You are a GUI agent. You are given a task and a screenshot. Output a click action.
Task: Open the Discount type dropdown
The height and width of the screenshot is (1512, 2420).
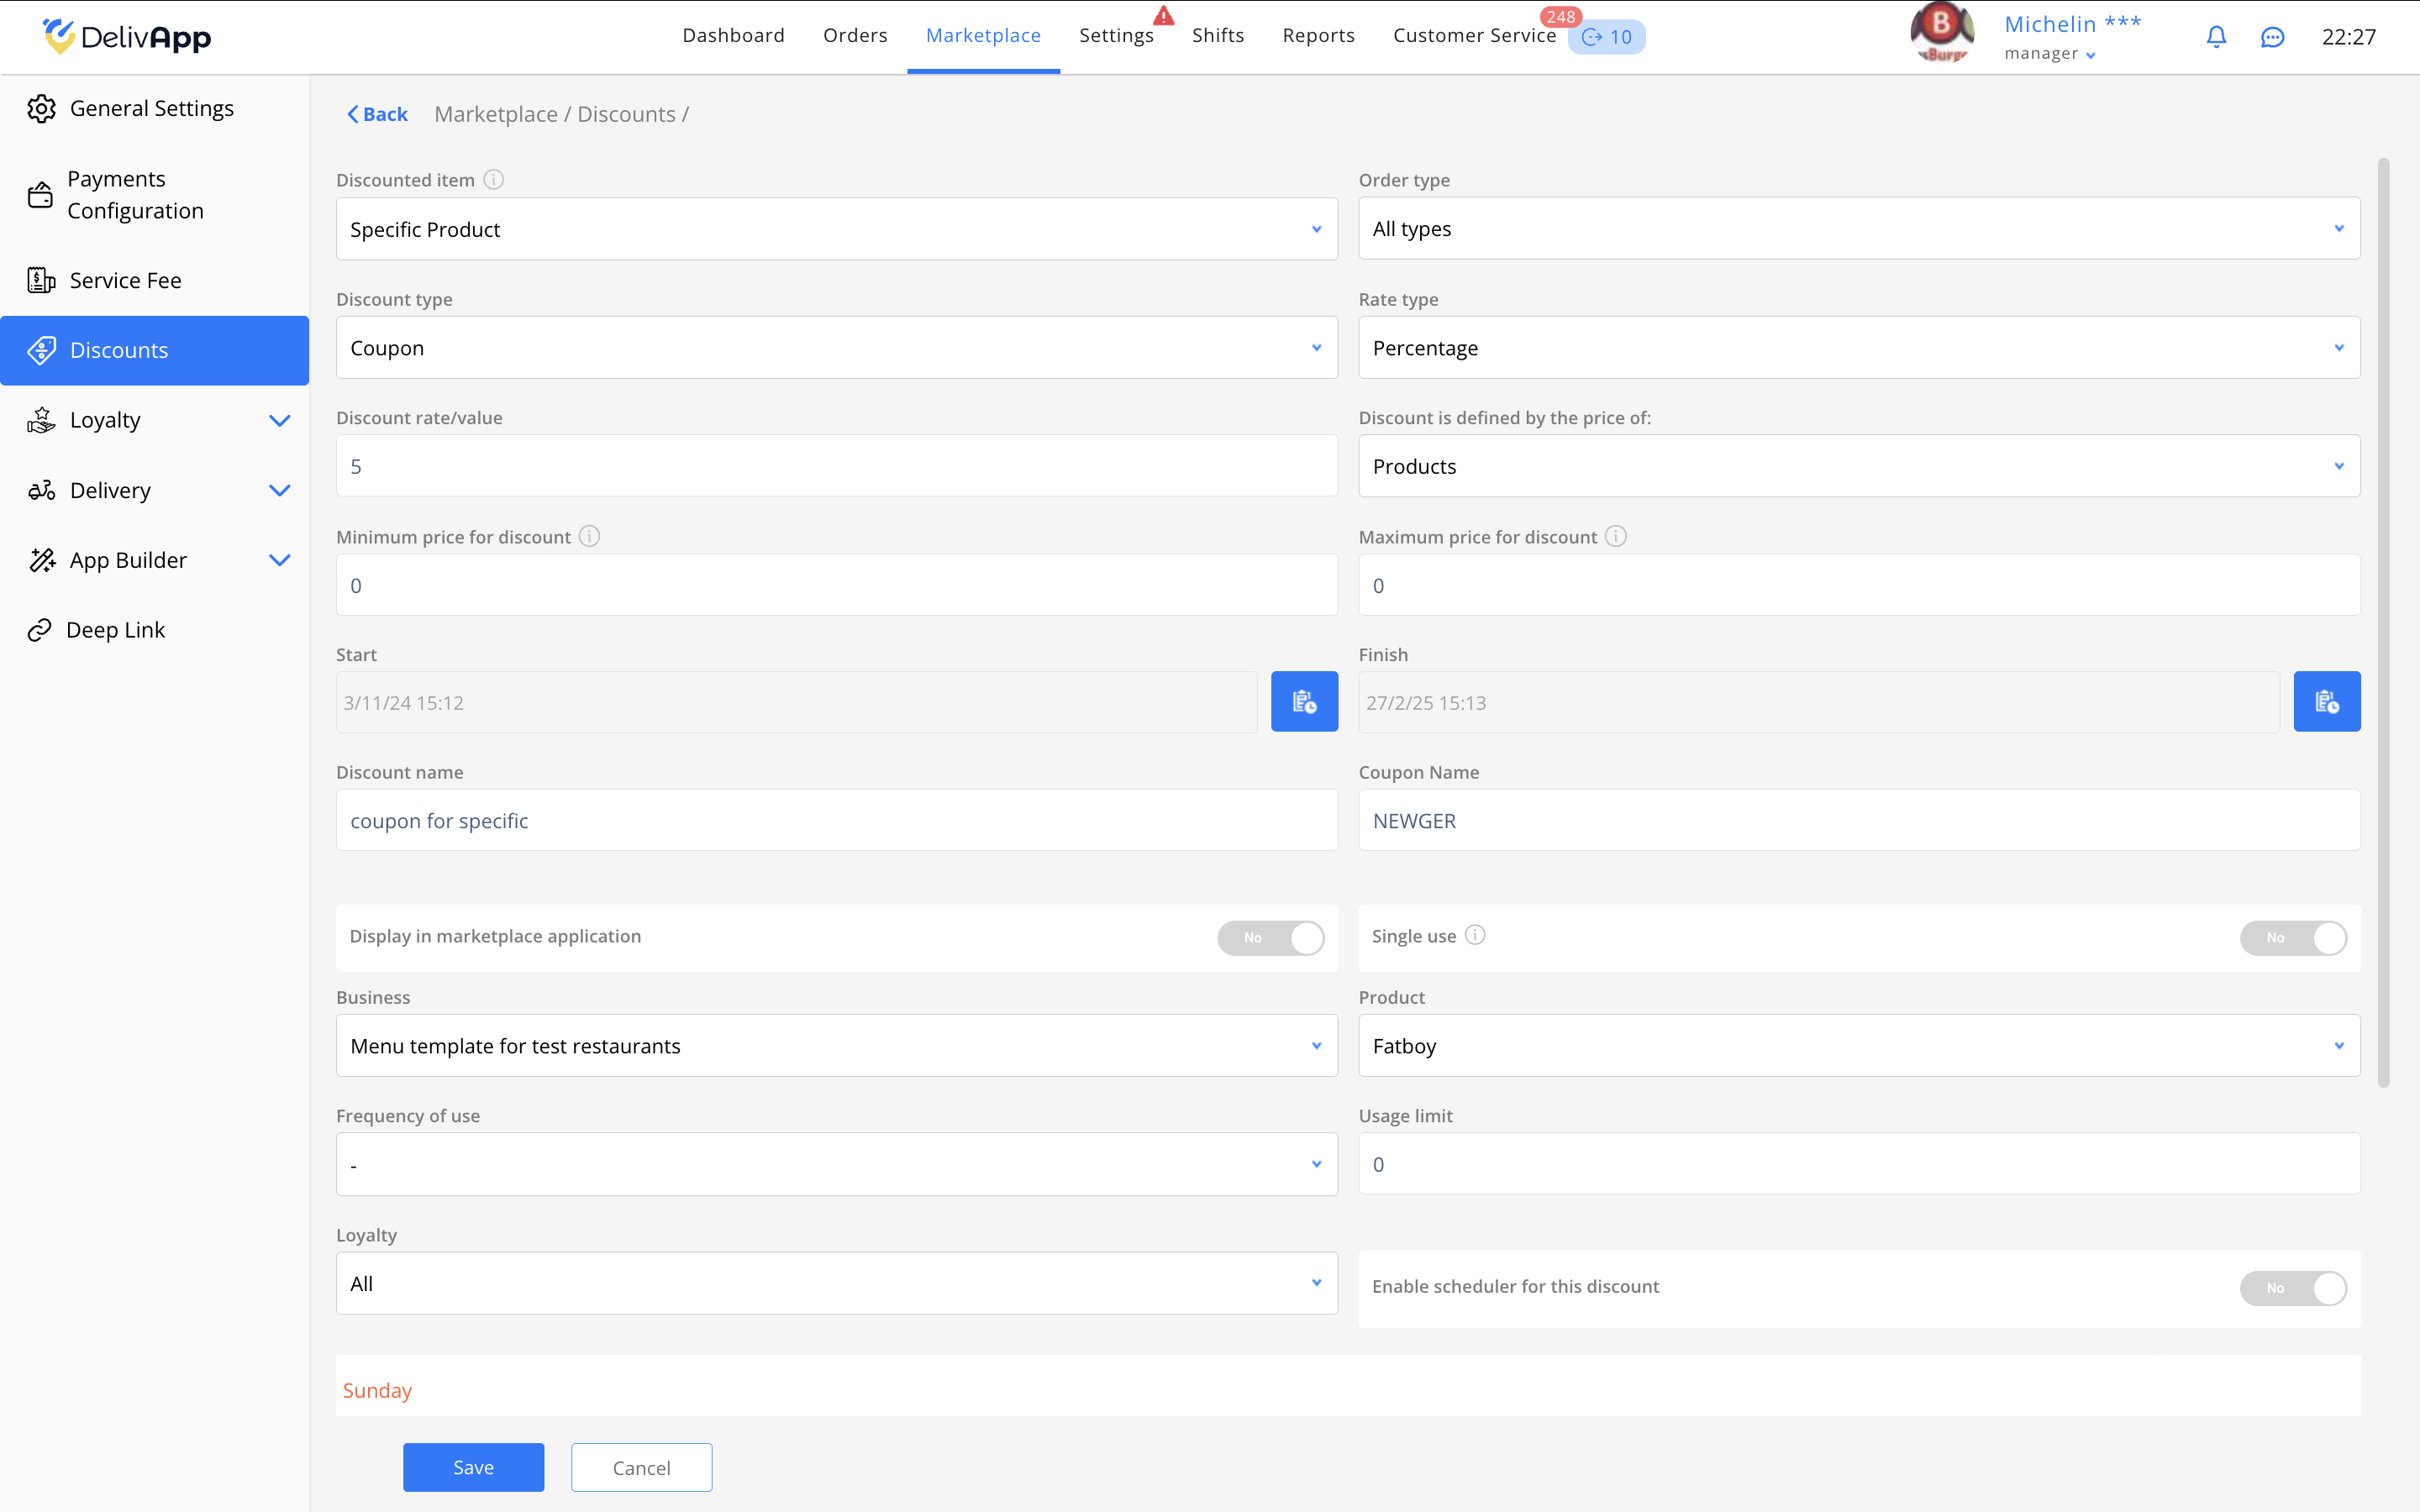[836, 348]
